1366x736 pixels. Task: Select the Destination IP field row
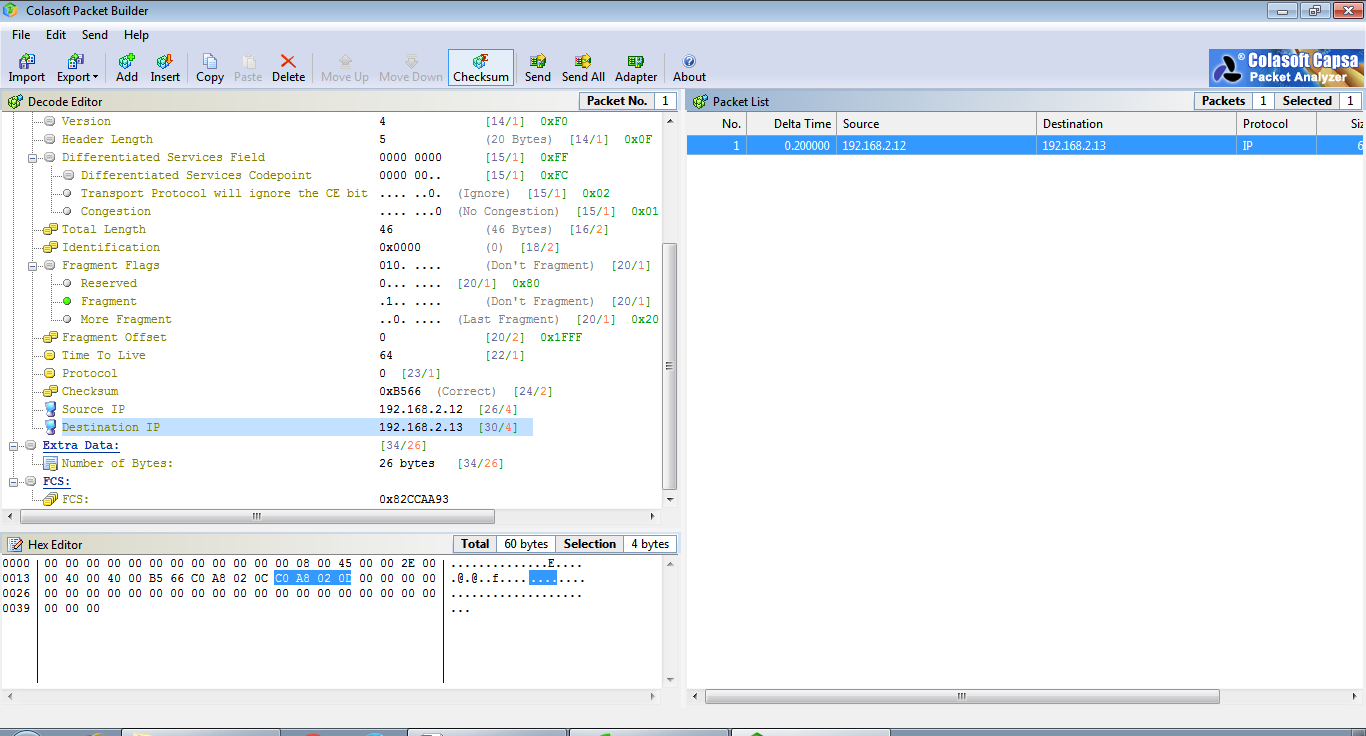(x=110, y=427)
